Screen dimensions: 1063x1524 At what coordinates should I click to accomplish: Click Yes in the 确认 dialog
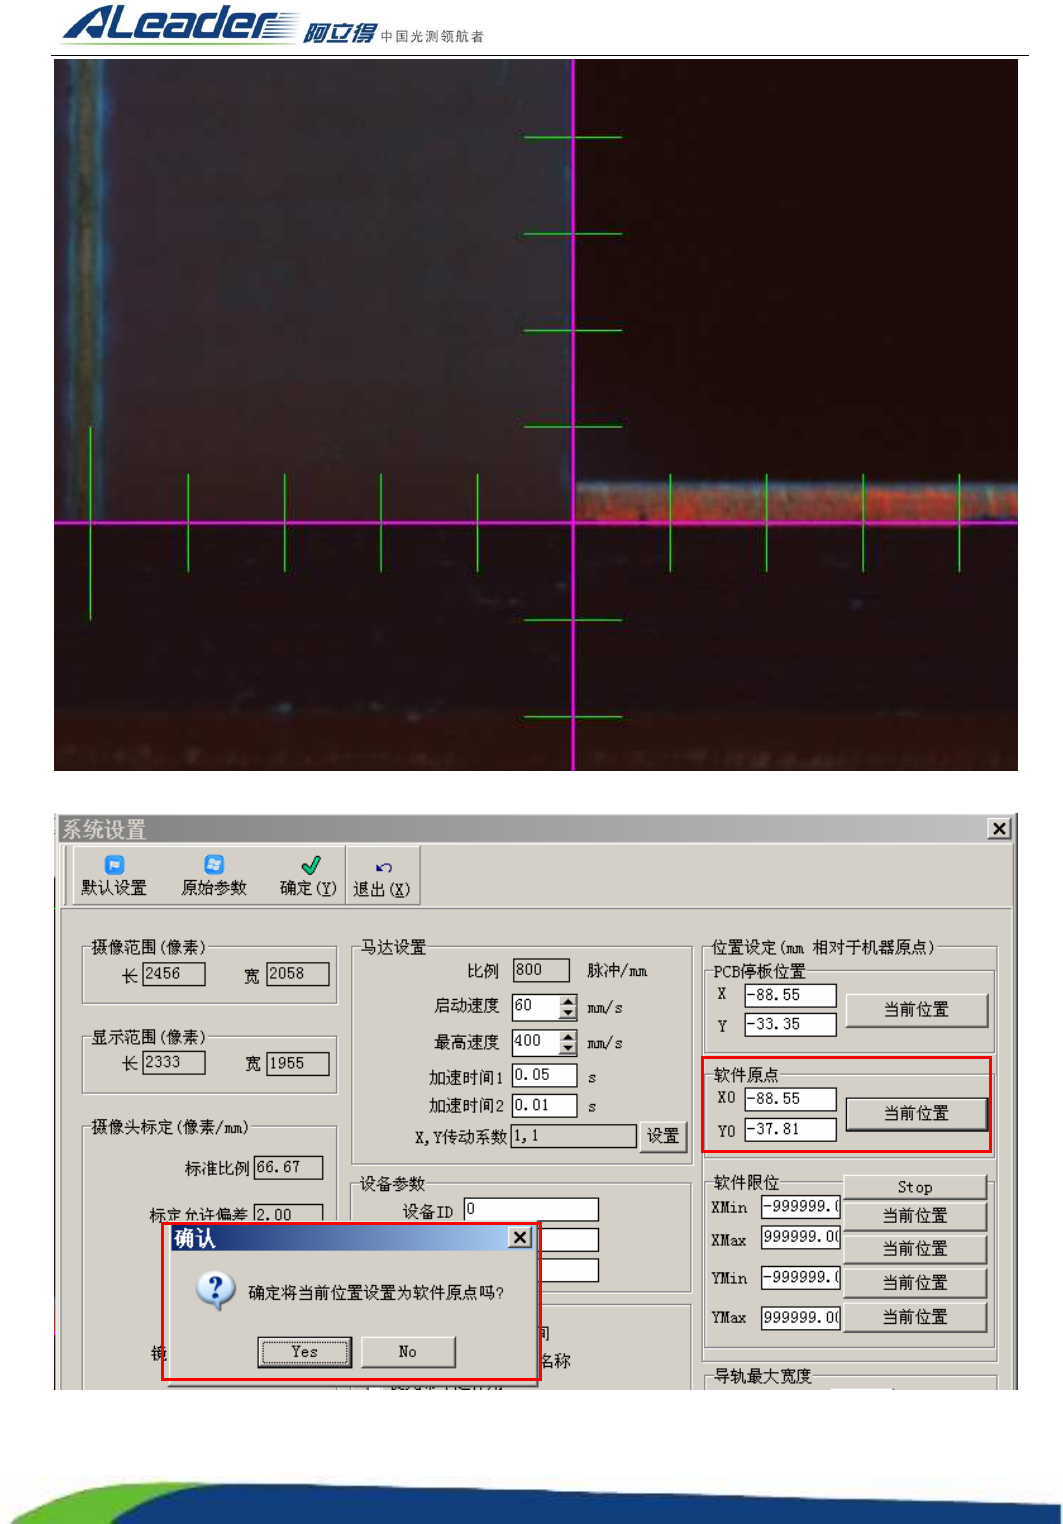305,1352
